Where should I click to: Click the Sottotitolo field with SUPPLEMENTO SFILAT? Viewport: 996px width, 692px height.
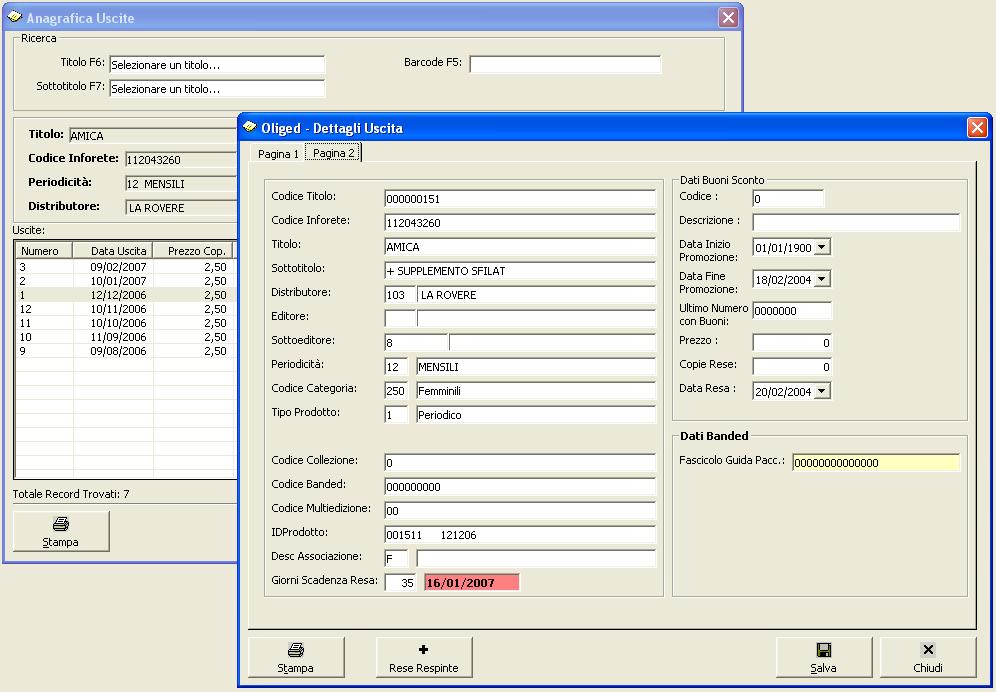tap(520, 271)
